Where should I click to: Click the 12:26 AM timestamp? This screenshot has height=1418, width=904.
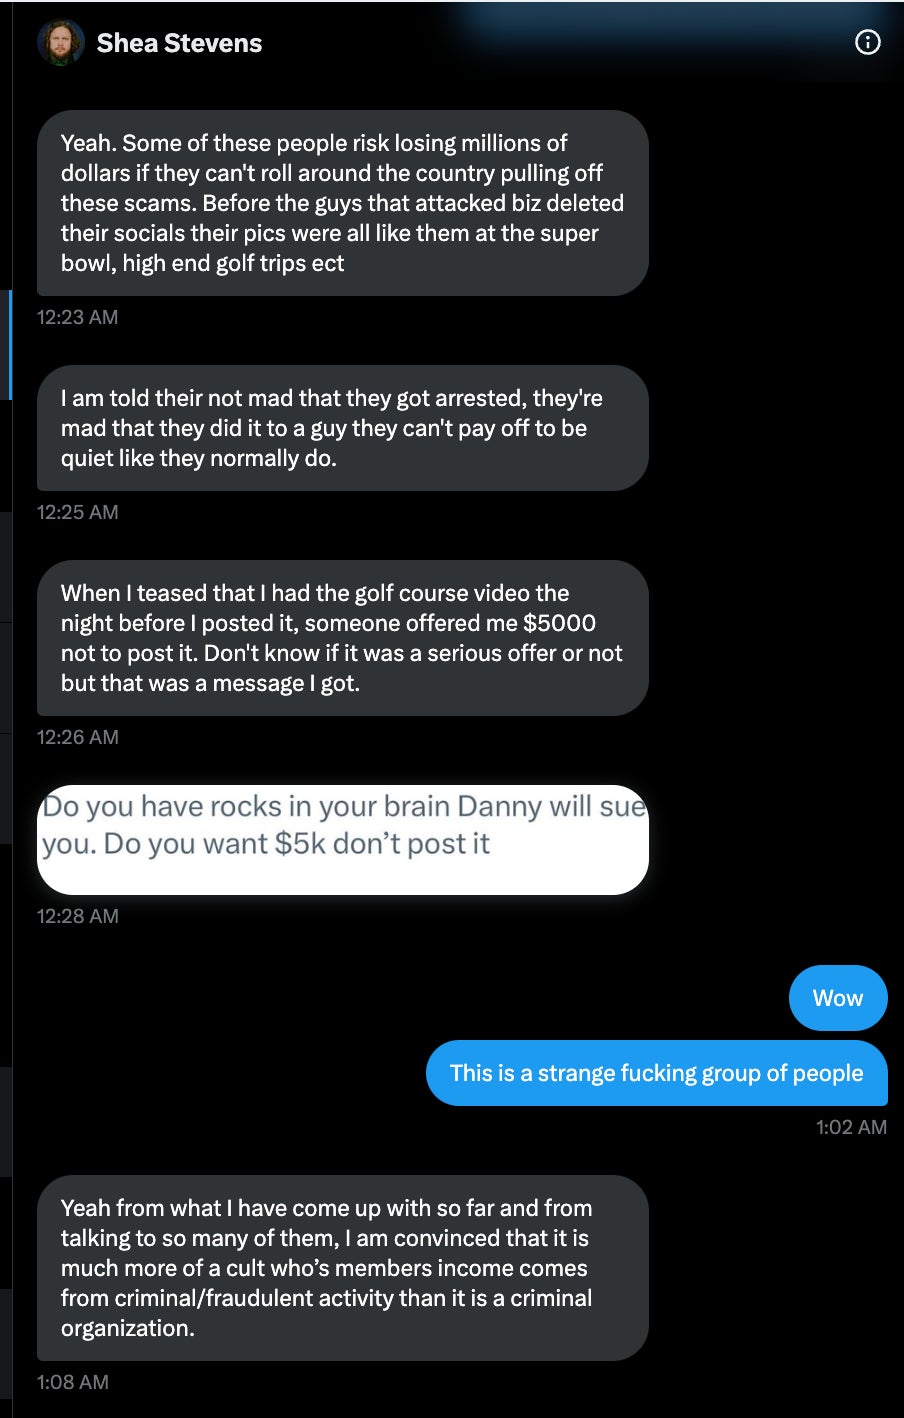pos(77,737)
